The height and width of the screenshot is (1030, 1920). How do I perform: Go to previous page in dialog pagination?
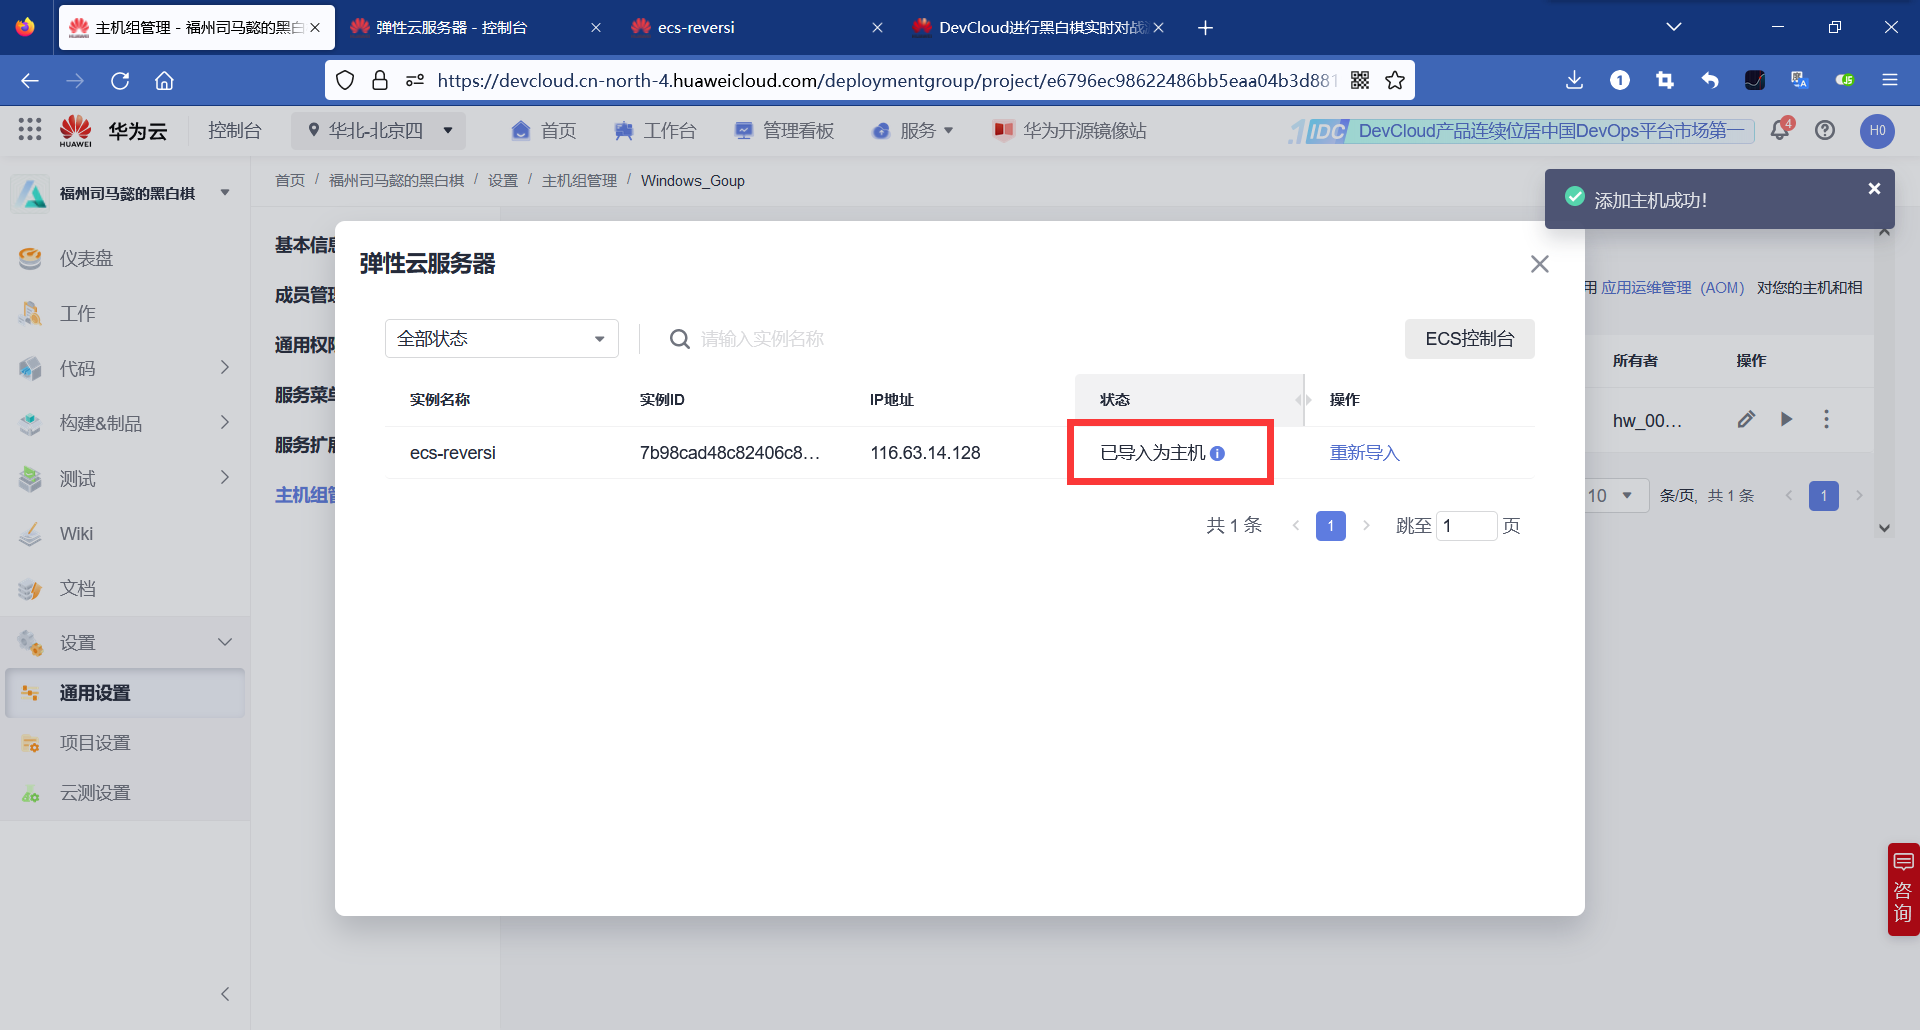point(1296,526)
